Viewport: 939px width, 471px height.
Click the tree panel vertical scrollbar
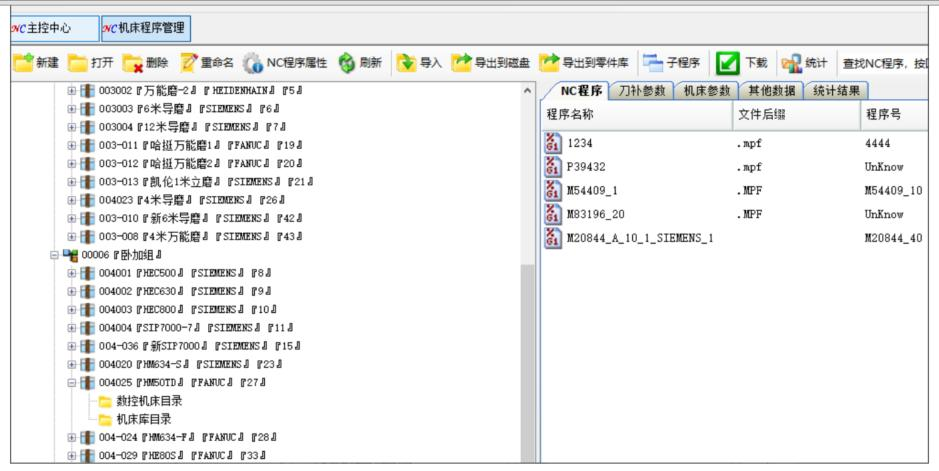529,300
